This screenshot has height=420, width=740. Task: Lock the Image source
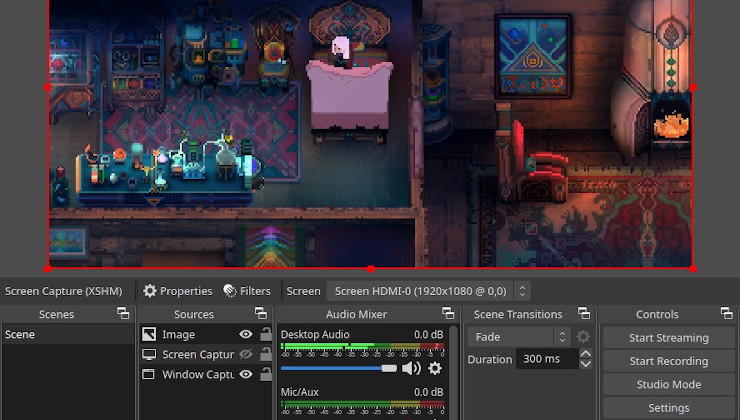click(266, 334)
